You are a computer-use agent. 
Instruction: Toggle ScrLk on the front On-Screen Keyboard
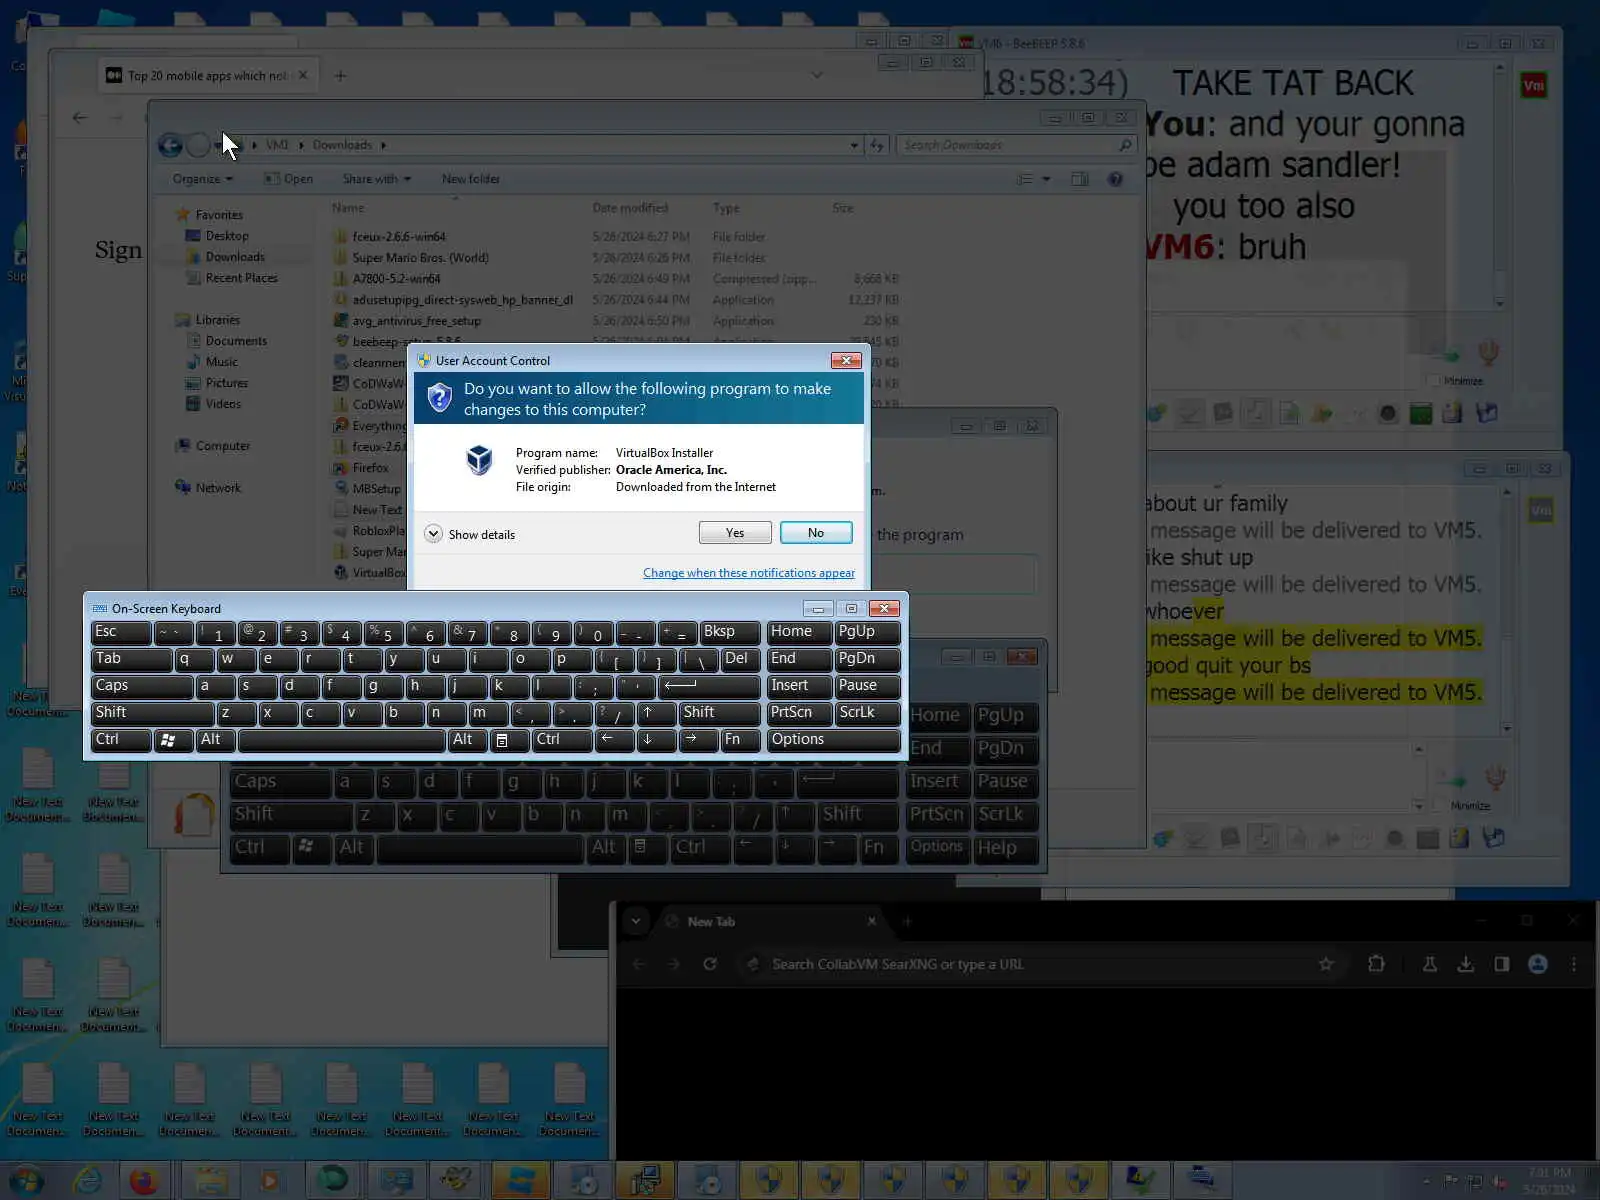pyautogui.click(x=867, y=713)
